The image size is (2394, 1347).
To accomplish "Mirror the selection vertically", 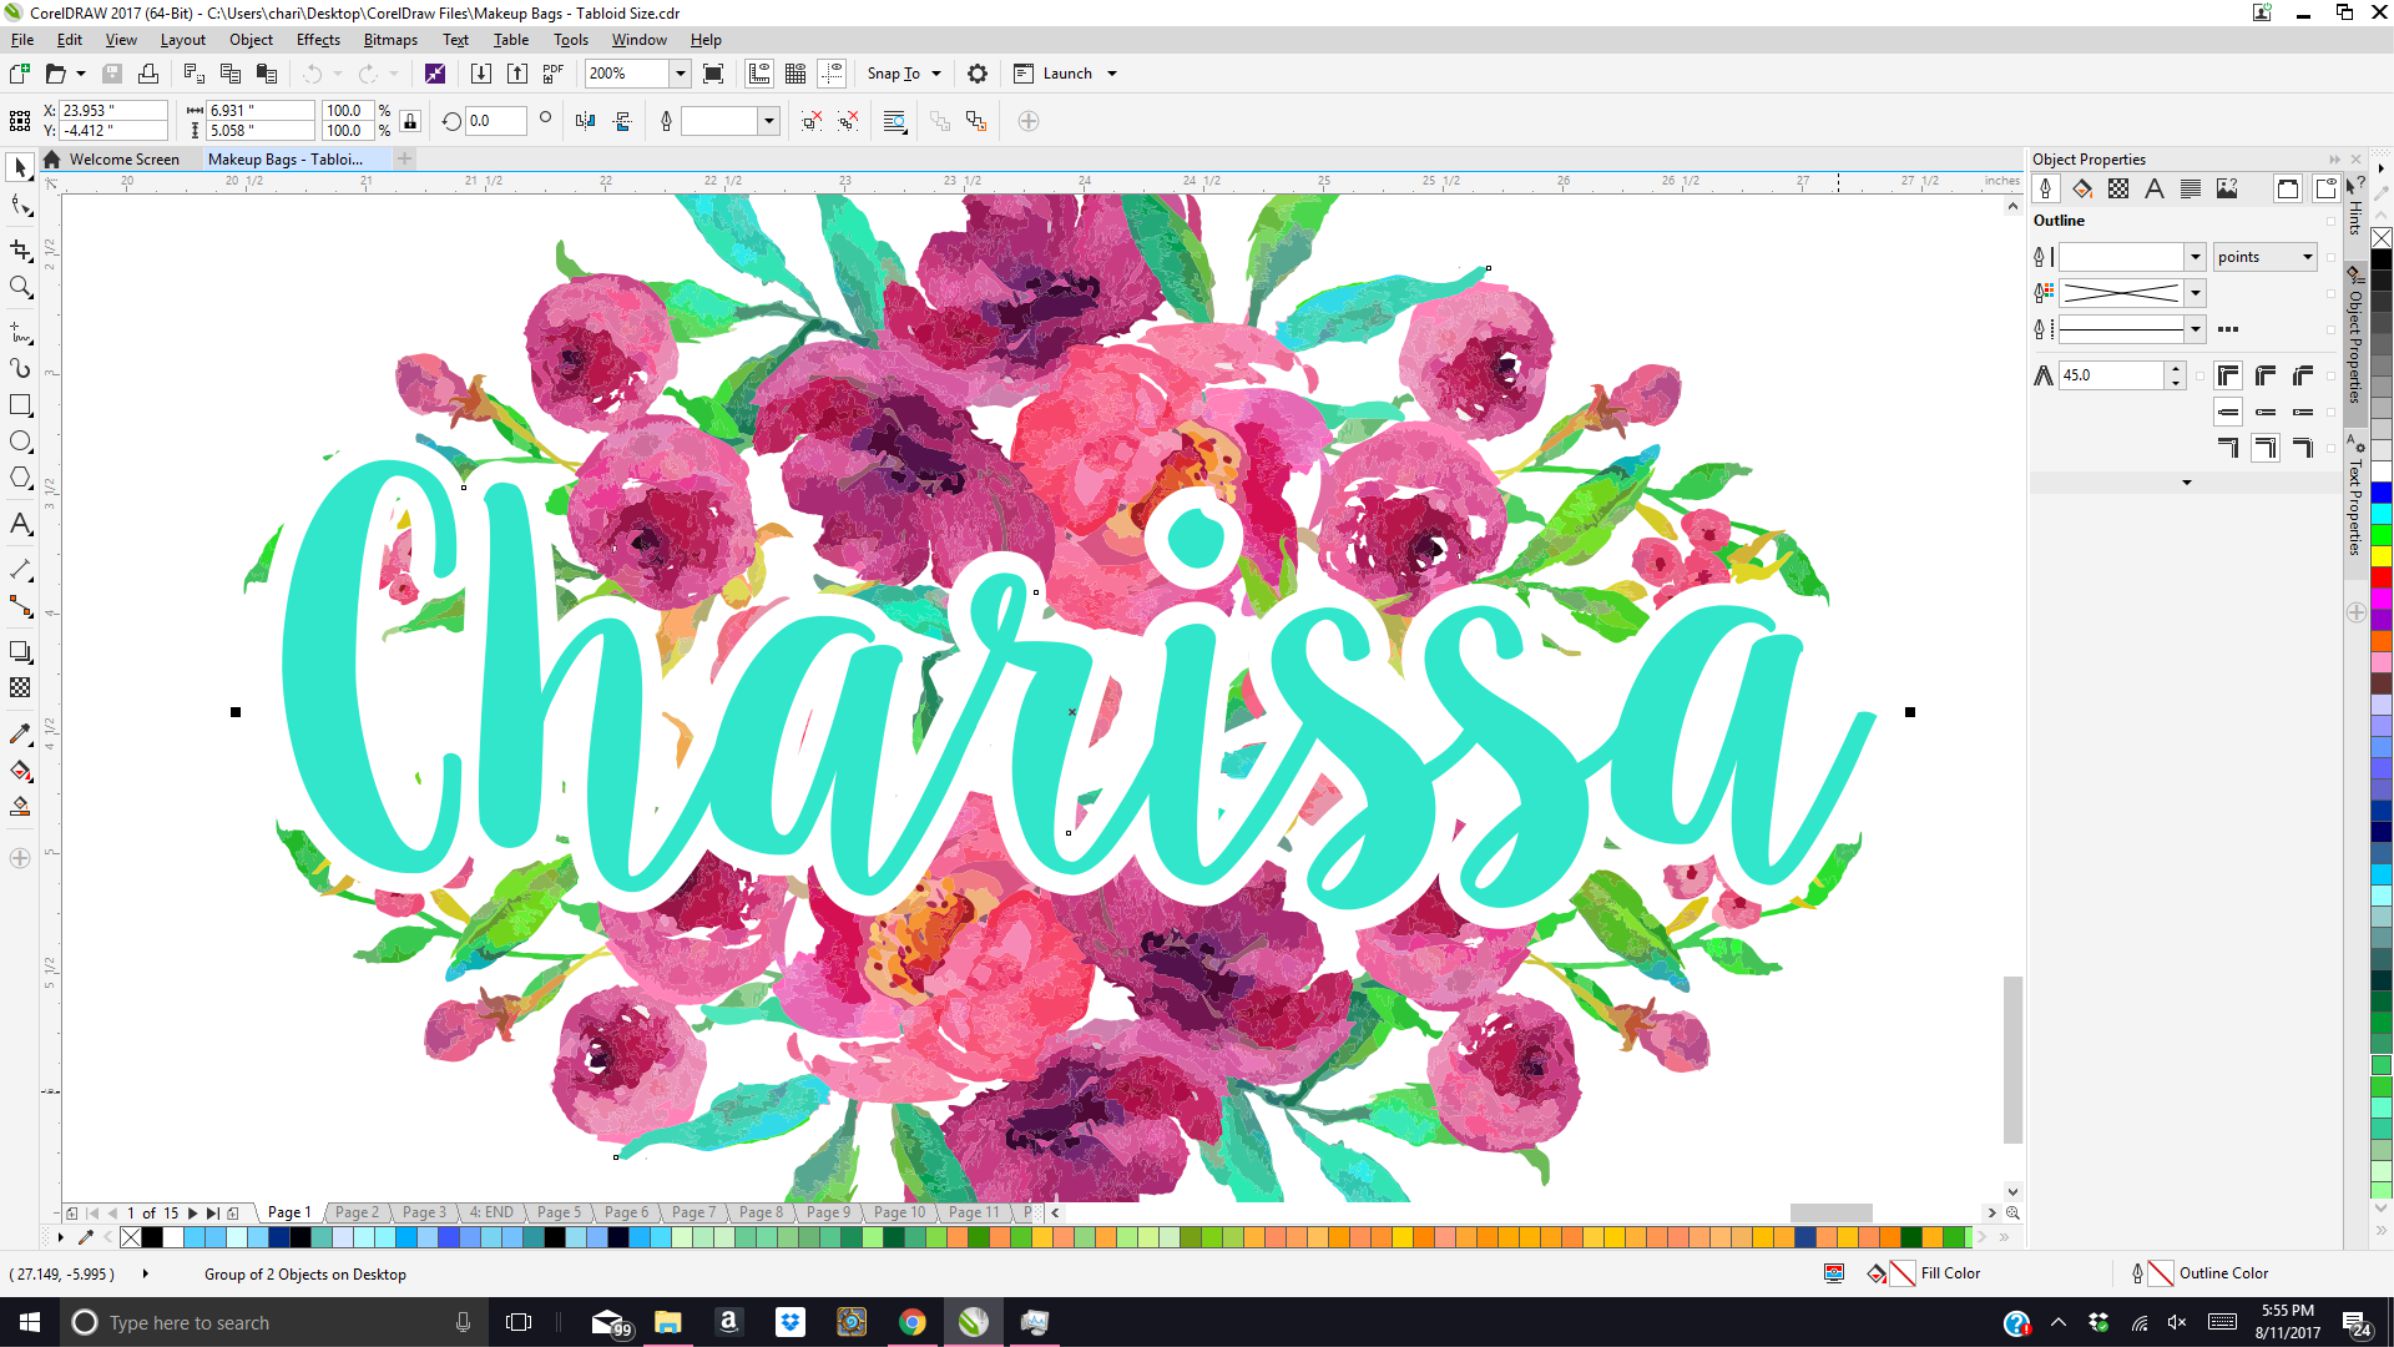I will click(x=622, y=121).
